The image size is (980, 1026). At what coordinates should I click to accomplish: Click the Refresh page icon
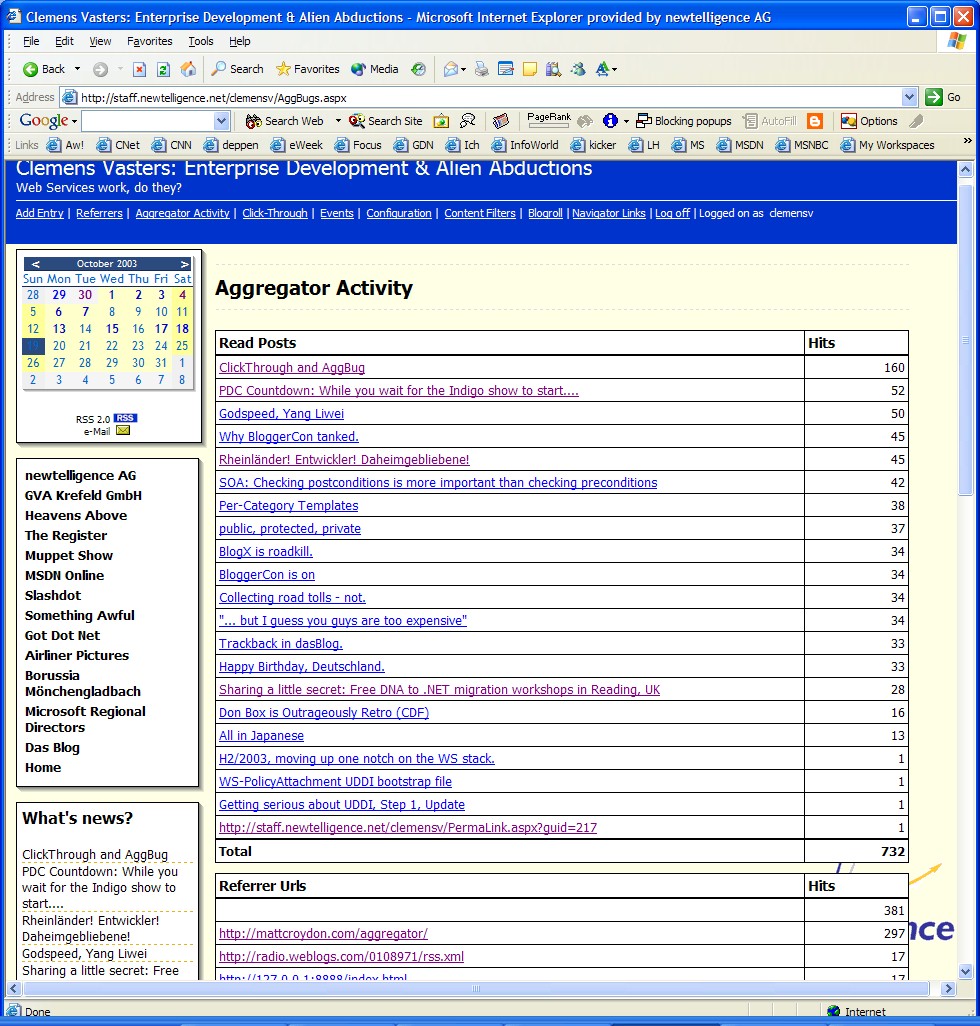[164, 69]
